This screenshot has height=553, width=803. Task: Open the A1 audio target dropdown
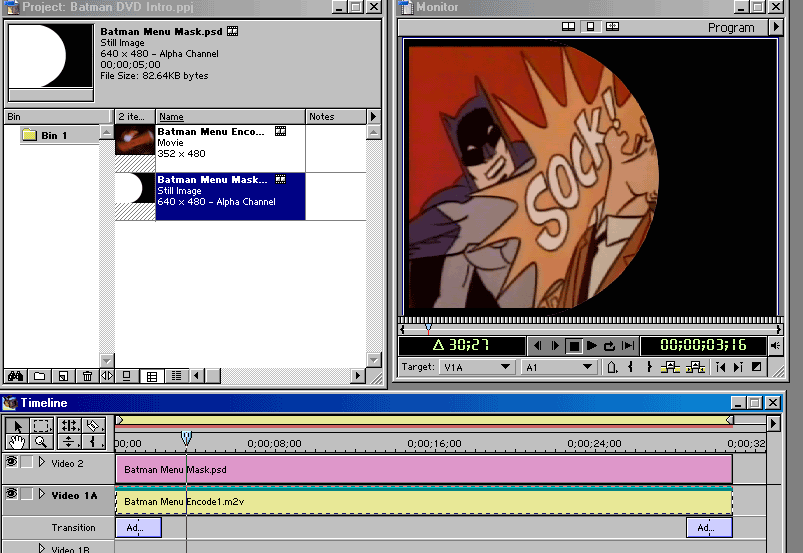(x=559, y=367)
